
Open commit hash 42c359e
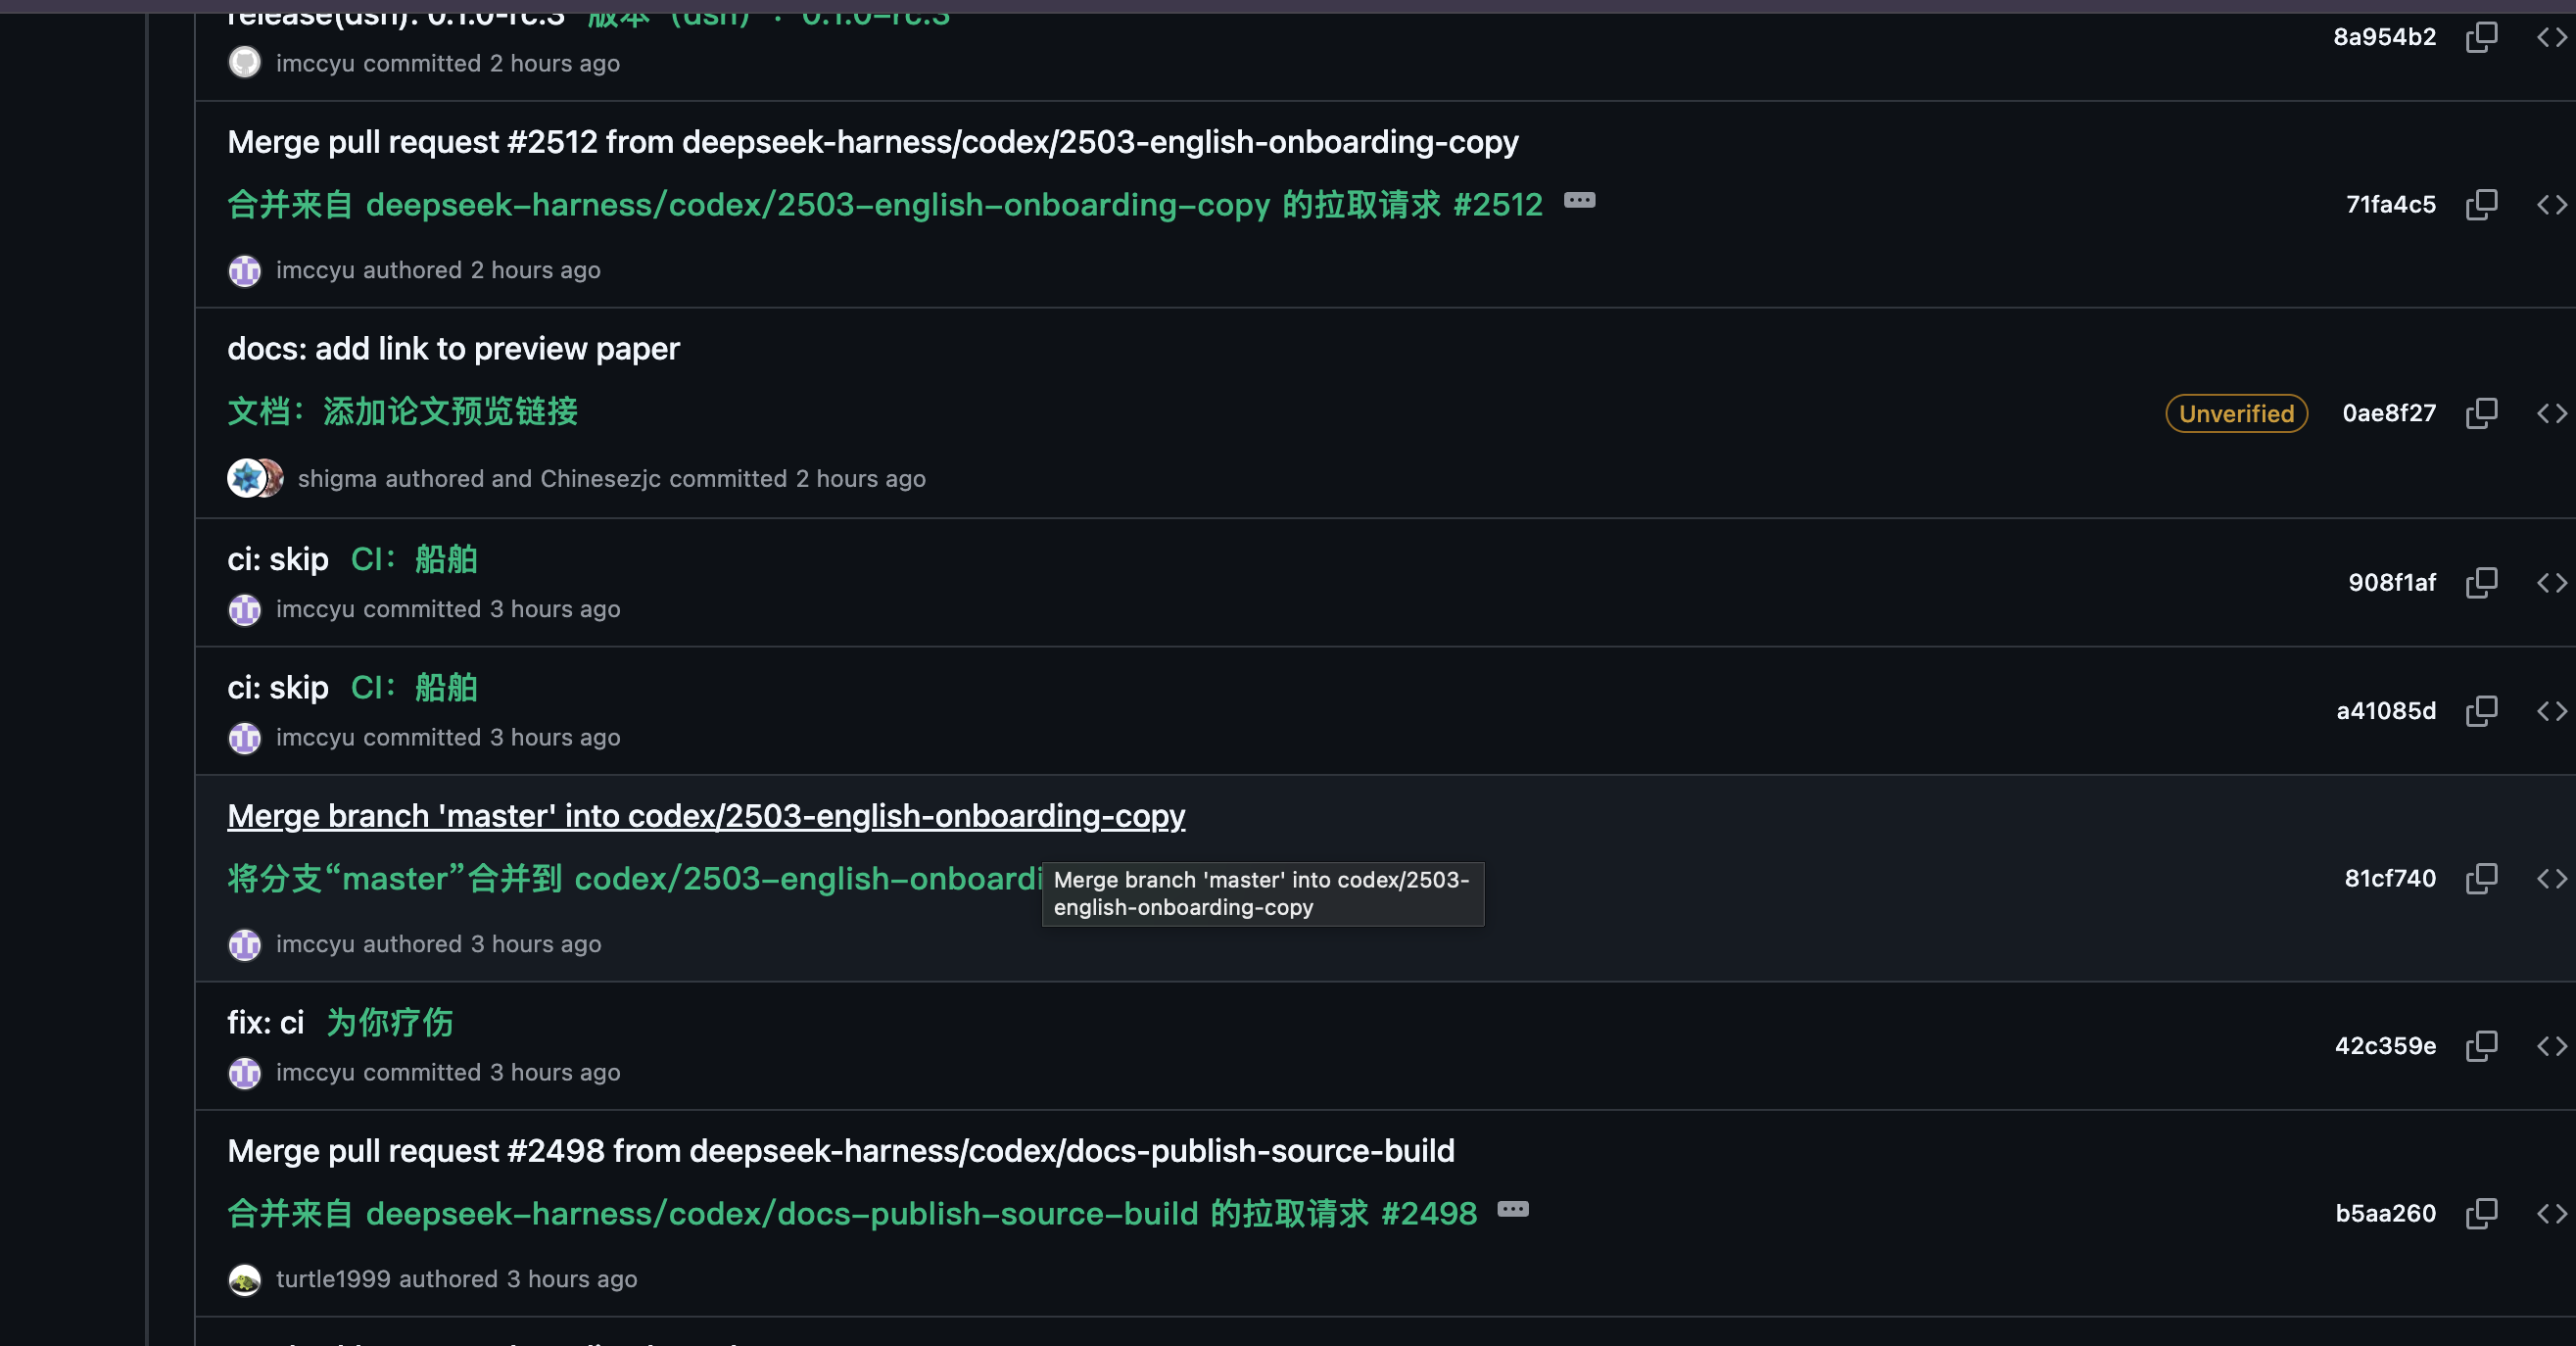[x=2385, y=1046]
